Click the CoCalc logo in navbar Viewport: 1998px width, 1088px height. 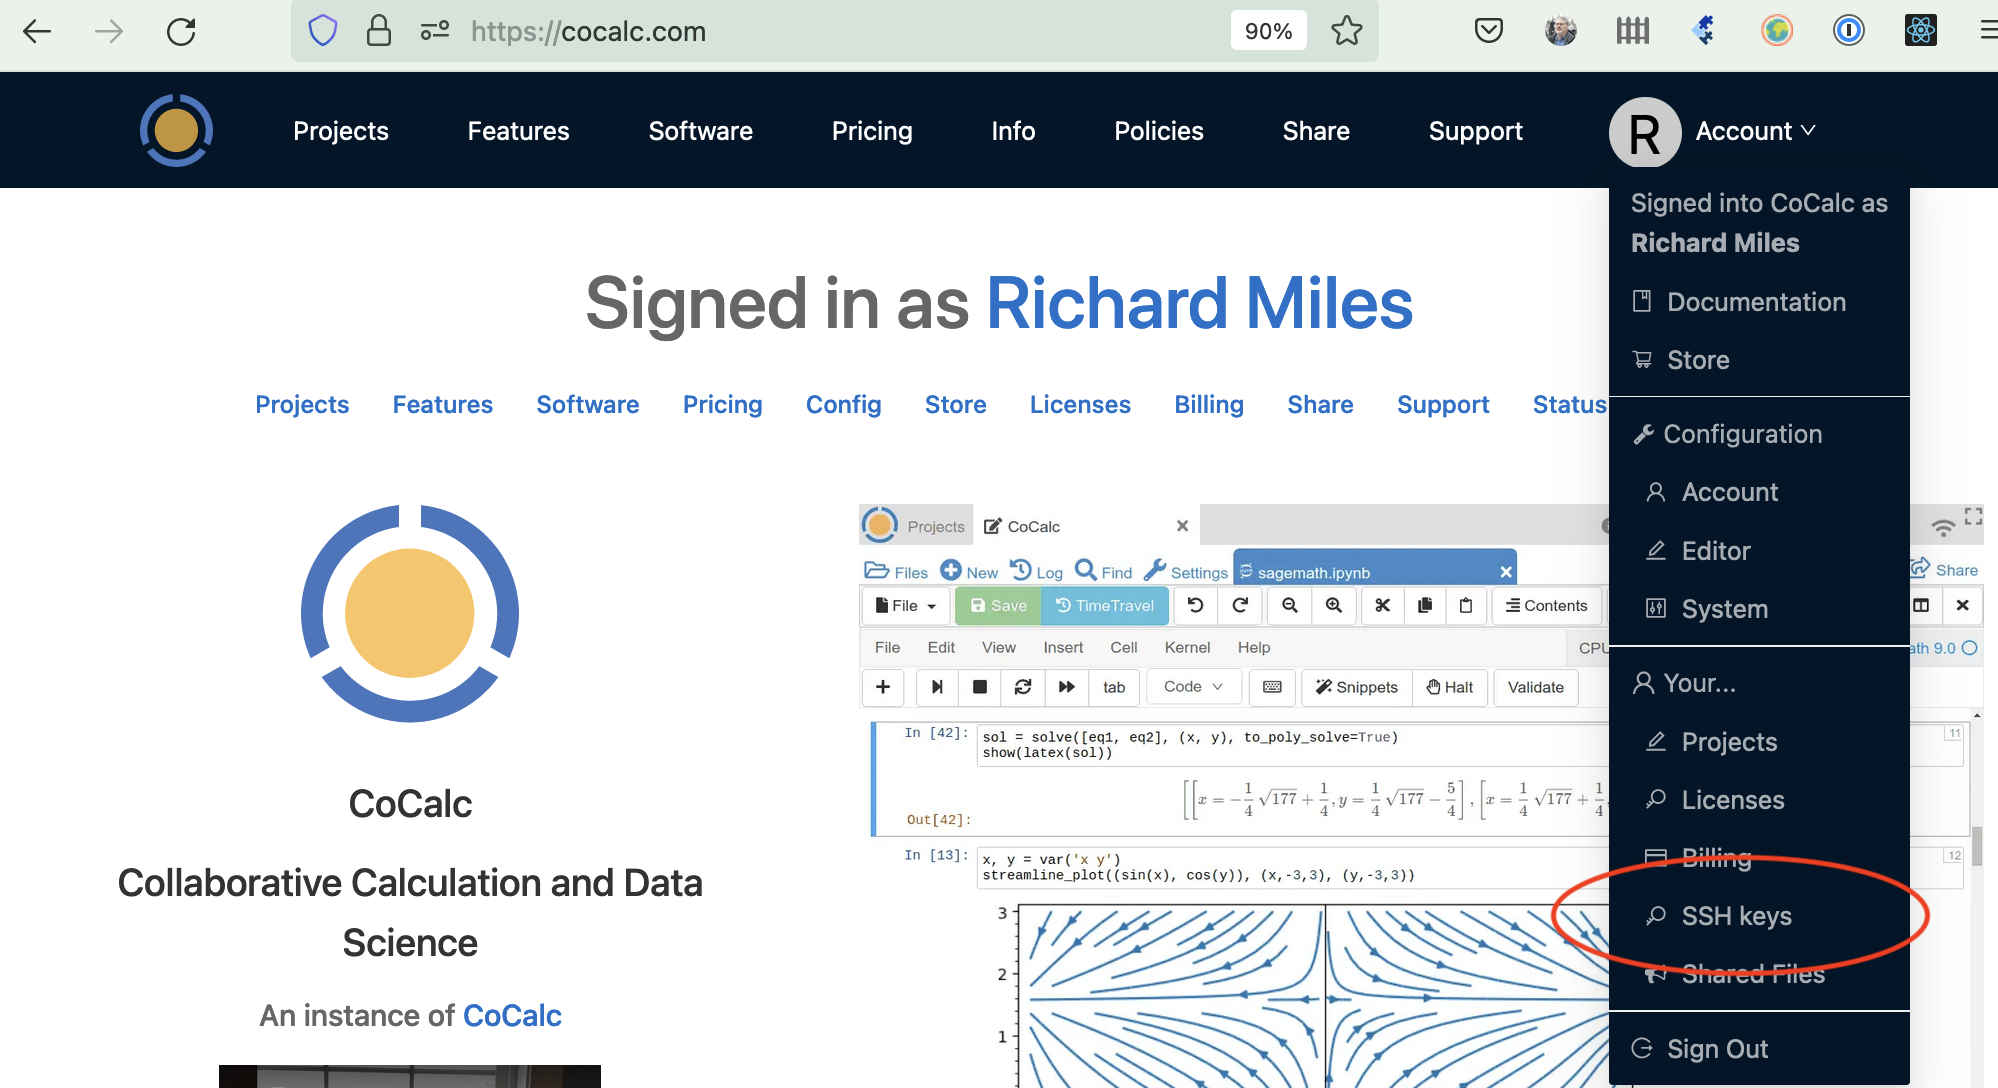click(176, 130)
